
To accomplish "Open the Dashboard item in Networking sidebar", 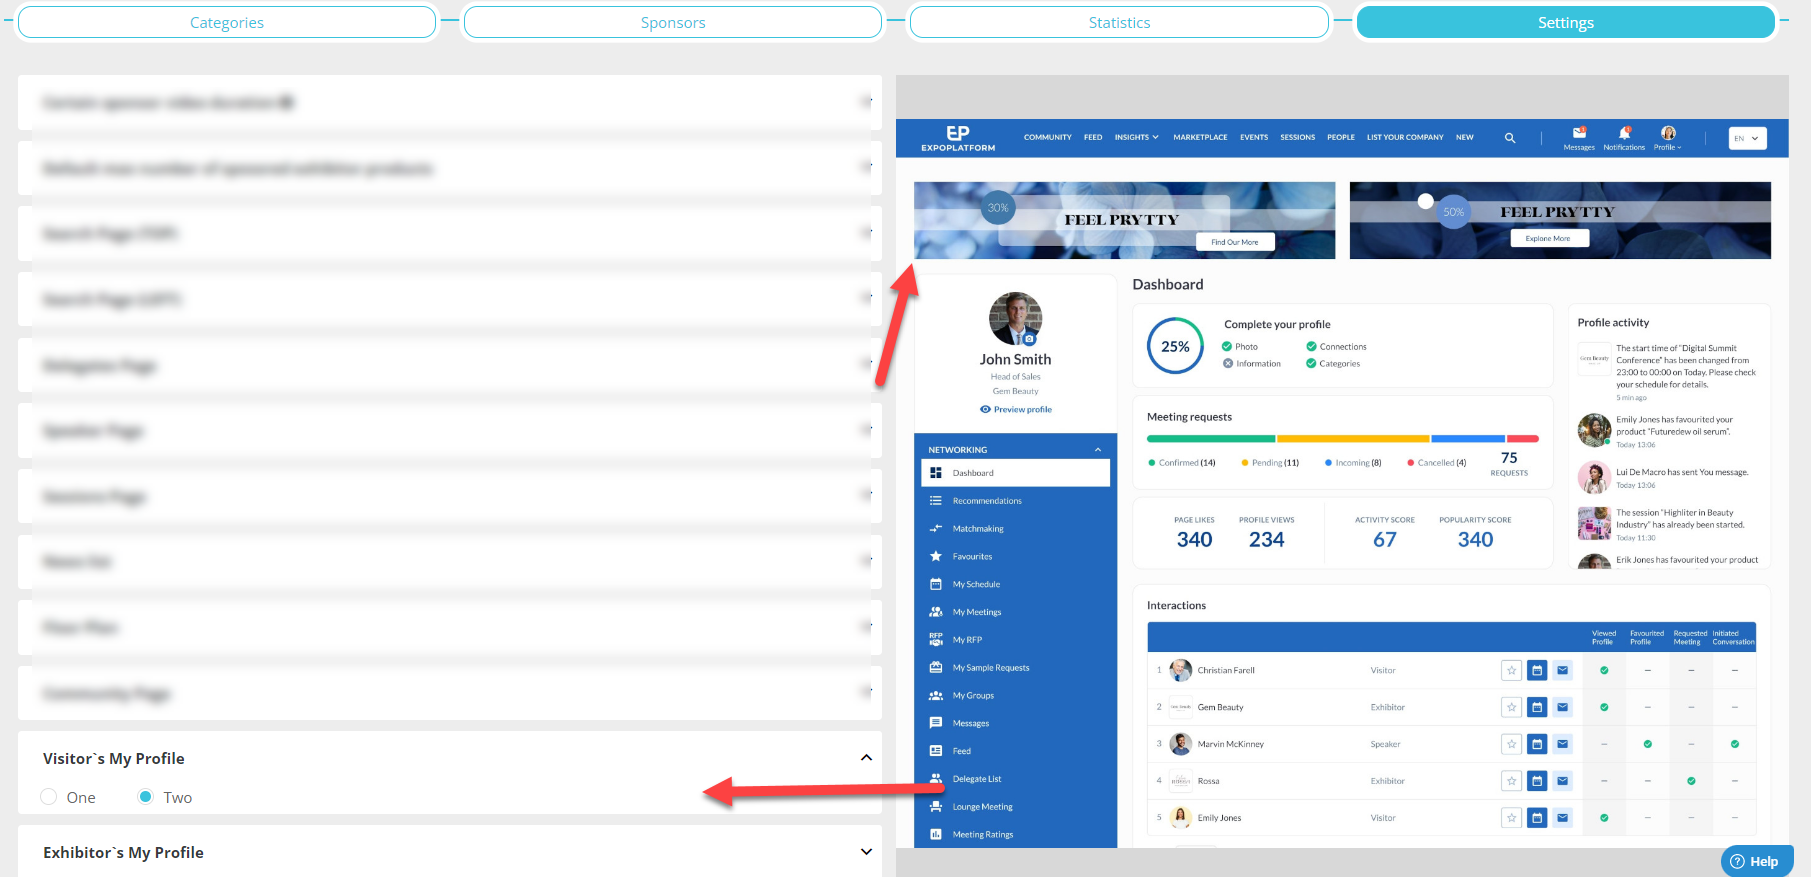I will (1015, 473).
